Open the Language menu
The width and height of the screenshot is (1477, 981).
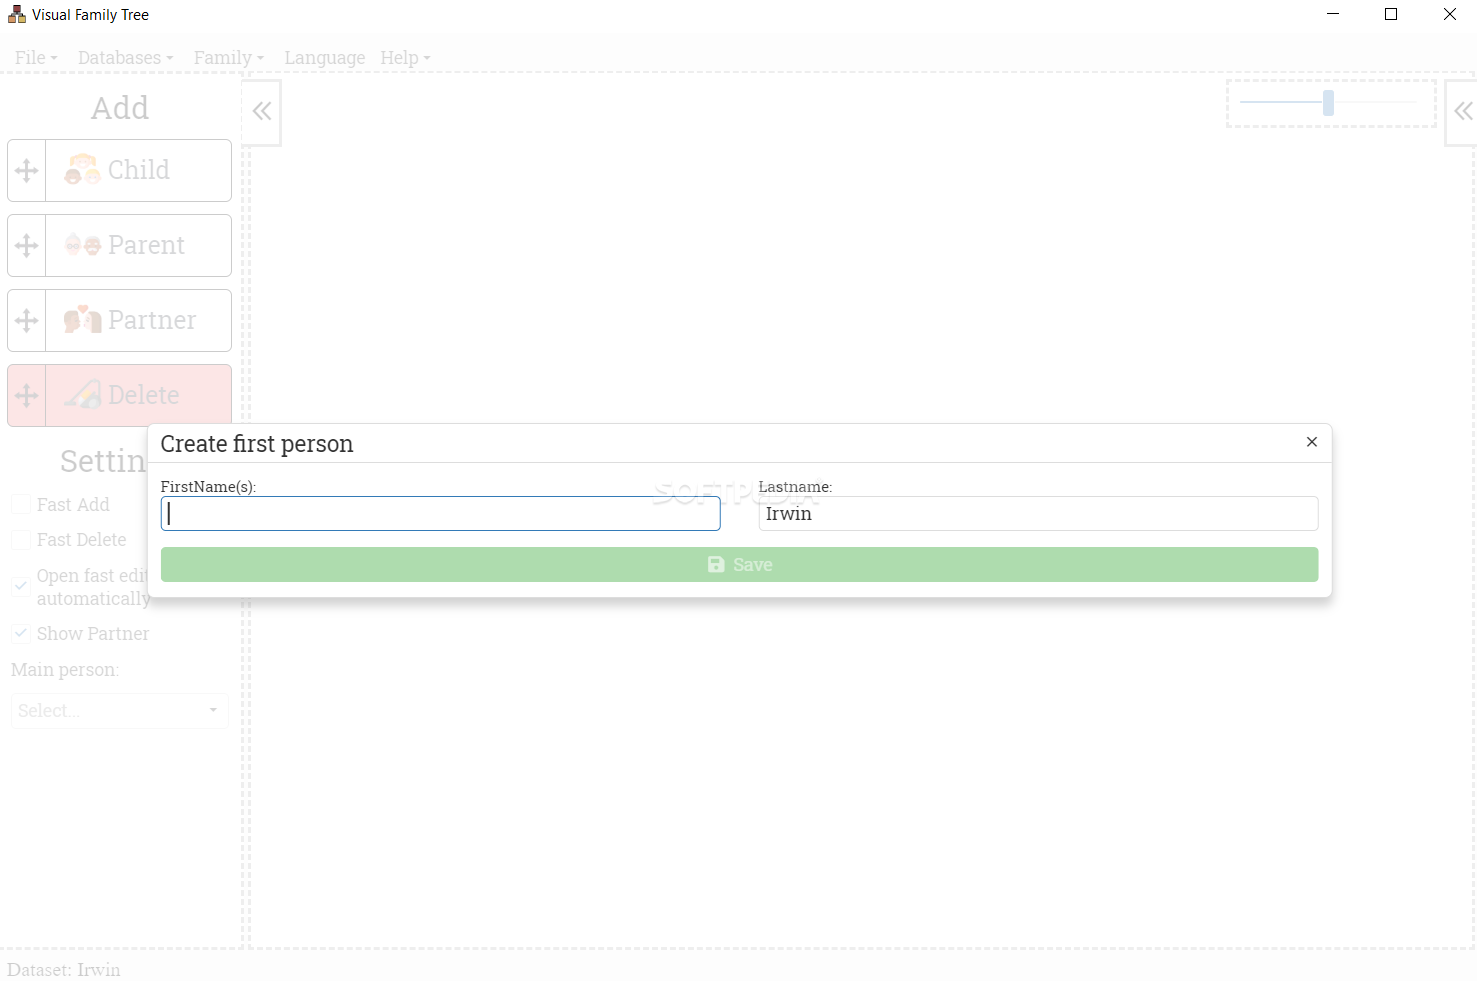(x=324, y=58)
